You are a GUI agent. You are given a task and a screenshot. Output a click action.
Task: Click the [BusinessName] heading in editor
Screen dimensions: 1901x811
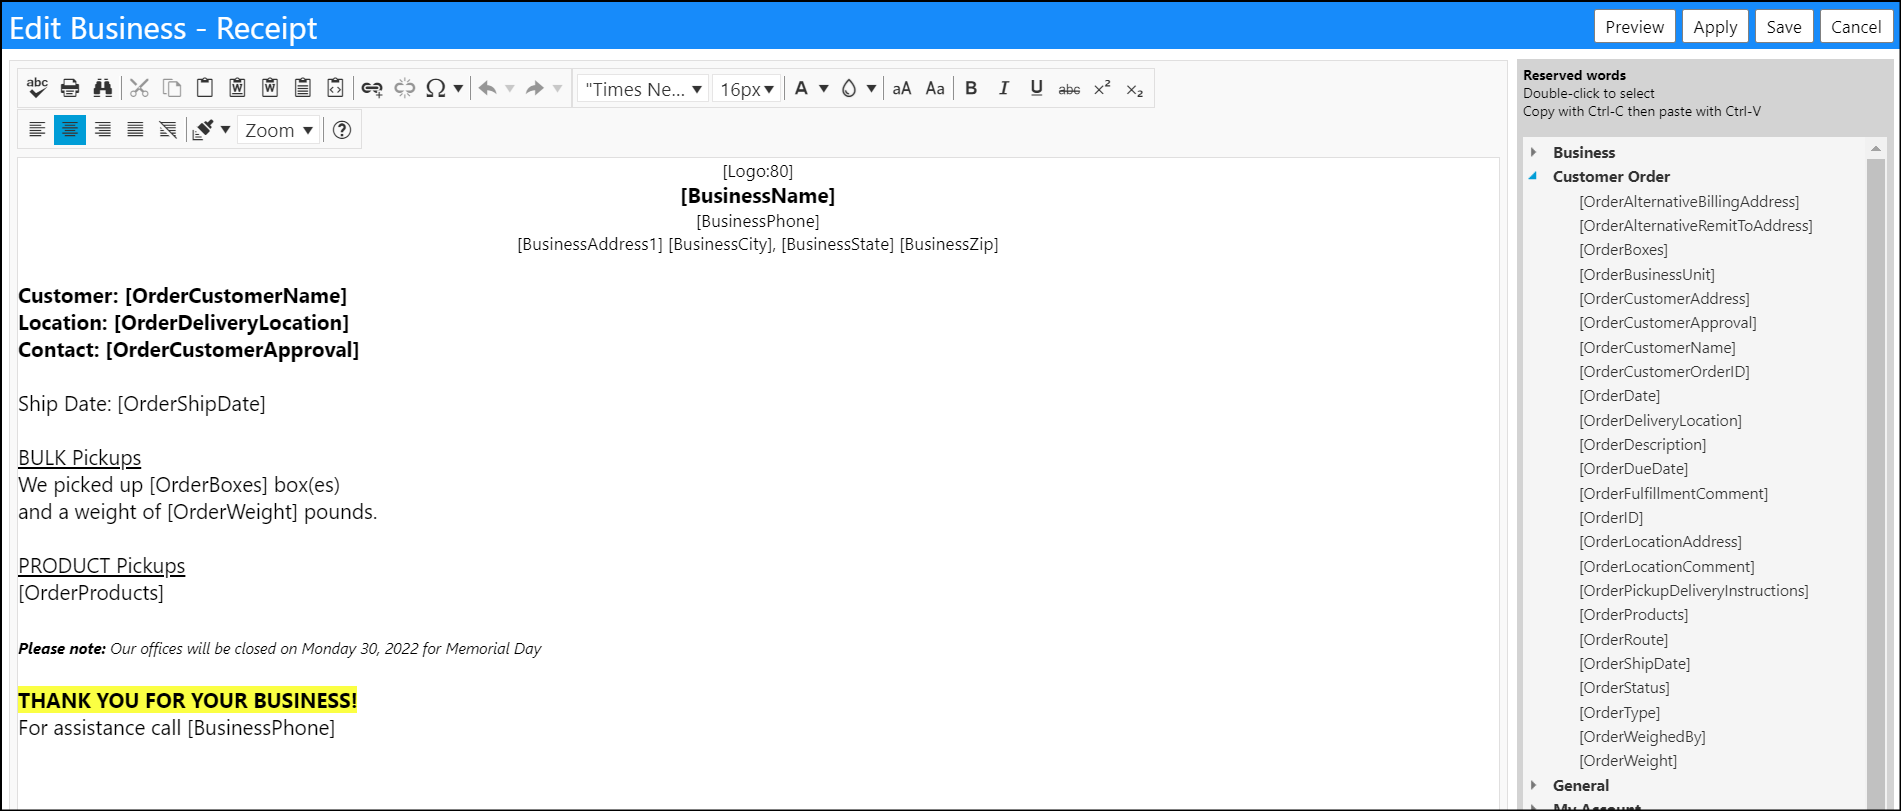758,196
